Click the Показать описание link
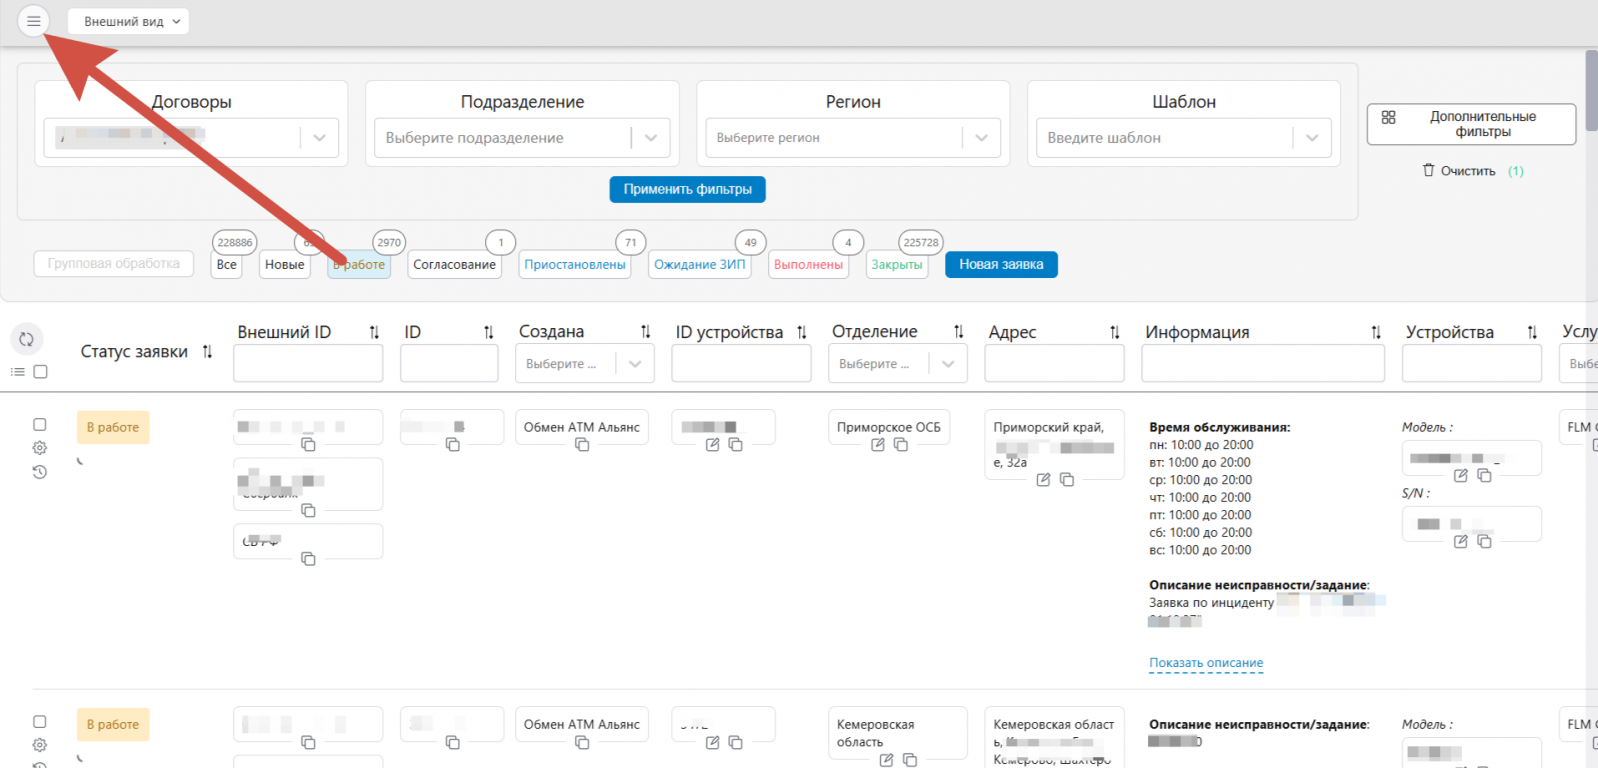 click(1206, 663)
